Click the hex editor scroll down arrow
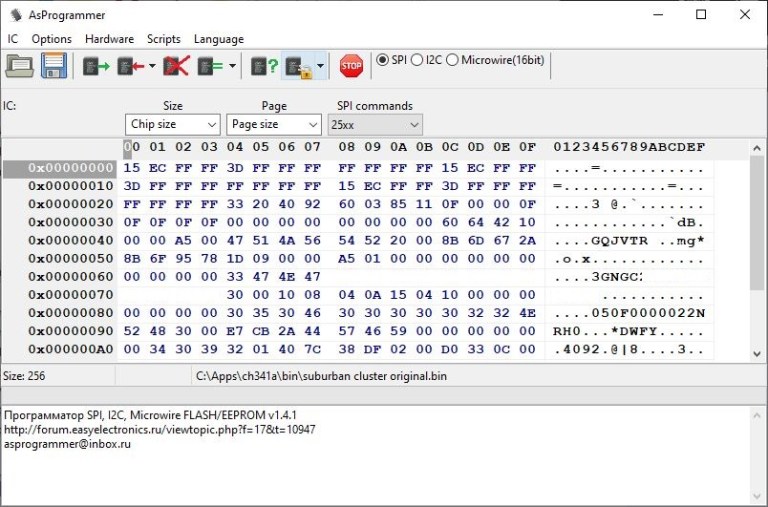The height and width of the screenshot is (507, 768). 757,354
